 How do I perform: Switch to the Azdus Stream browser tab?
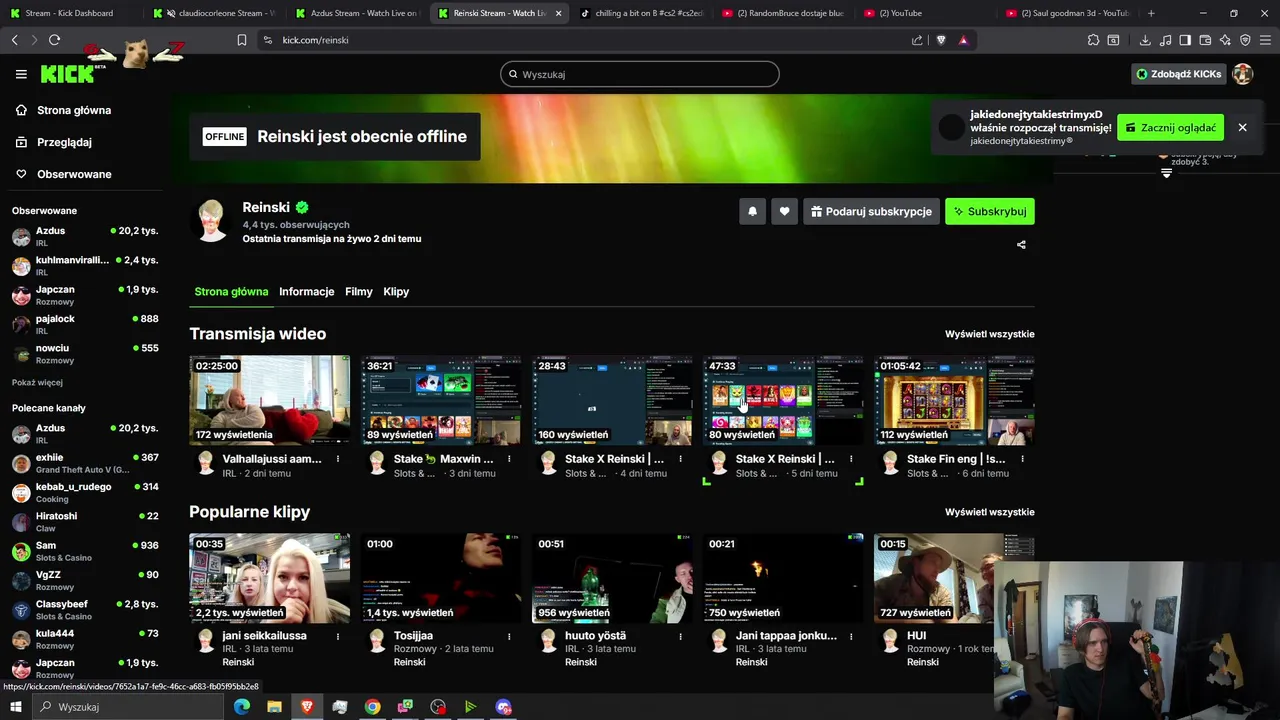point(356,13)
